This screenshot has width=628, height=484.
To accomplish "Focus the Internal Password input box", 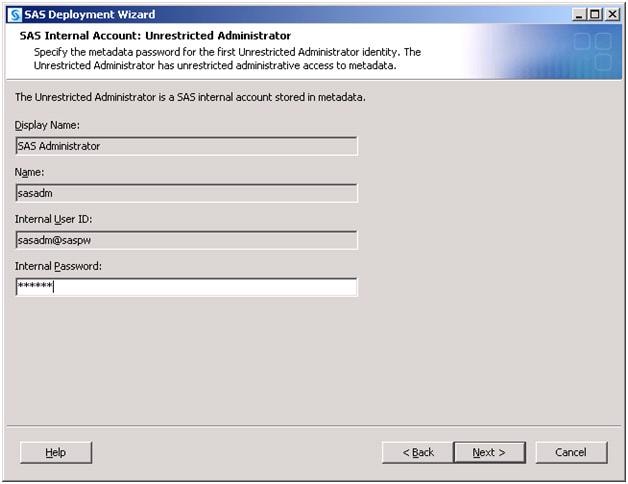I will click(187, 287).
